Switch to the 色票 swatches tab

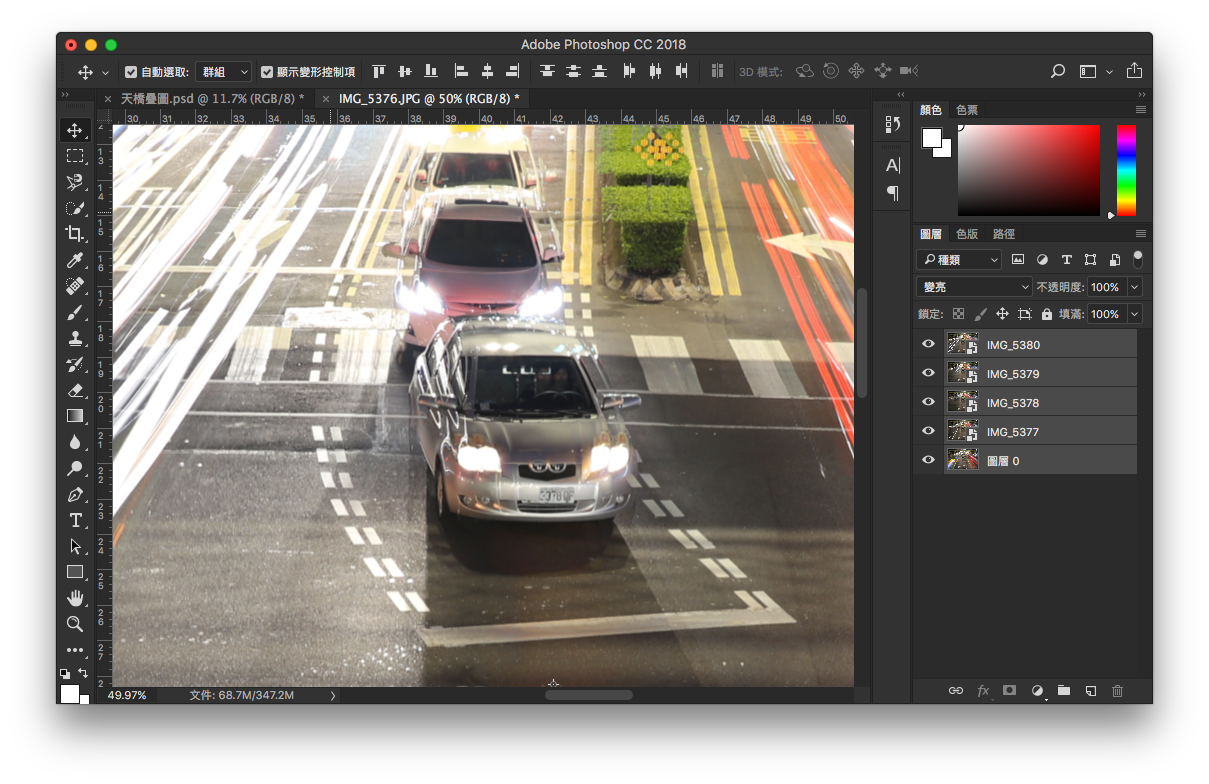pyautogui.click(x=967, y=110)
